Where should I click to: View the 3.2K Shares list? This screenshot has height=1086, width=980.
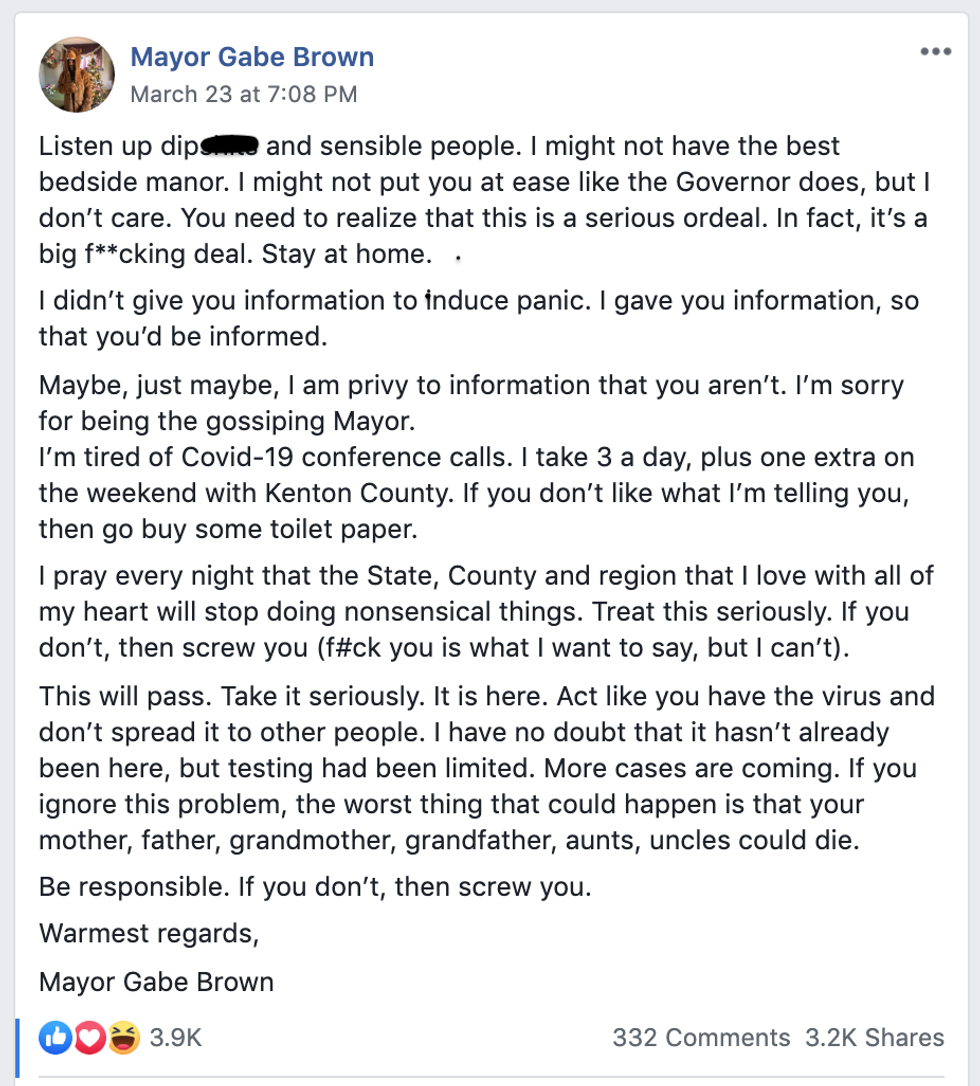point(875,1038)
